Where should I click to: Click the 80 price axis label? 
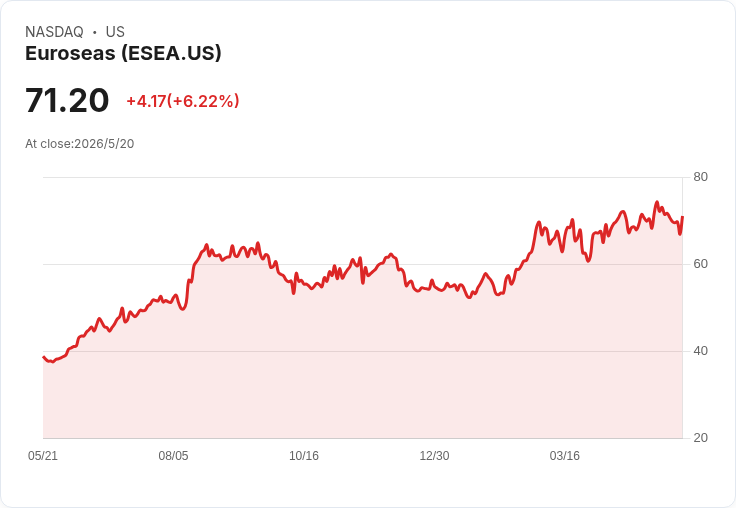coord(700,177)
